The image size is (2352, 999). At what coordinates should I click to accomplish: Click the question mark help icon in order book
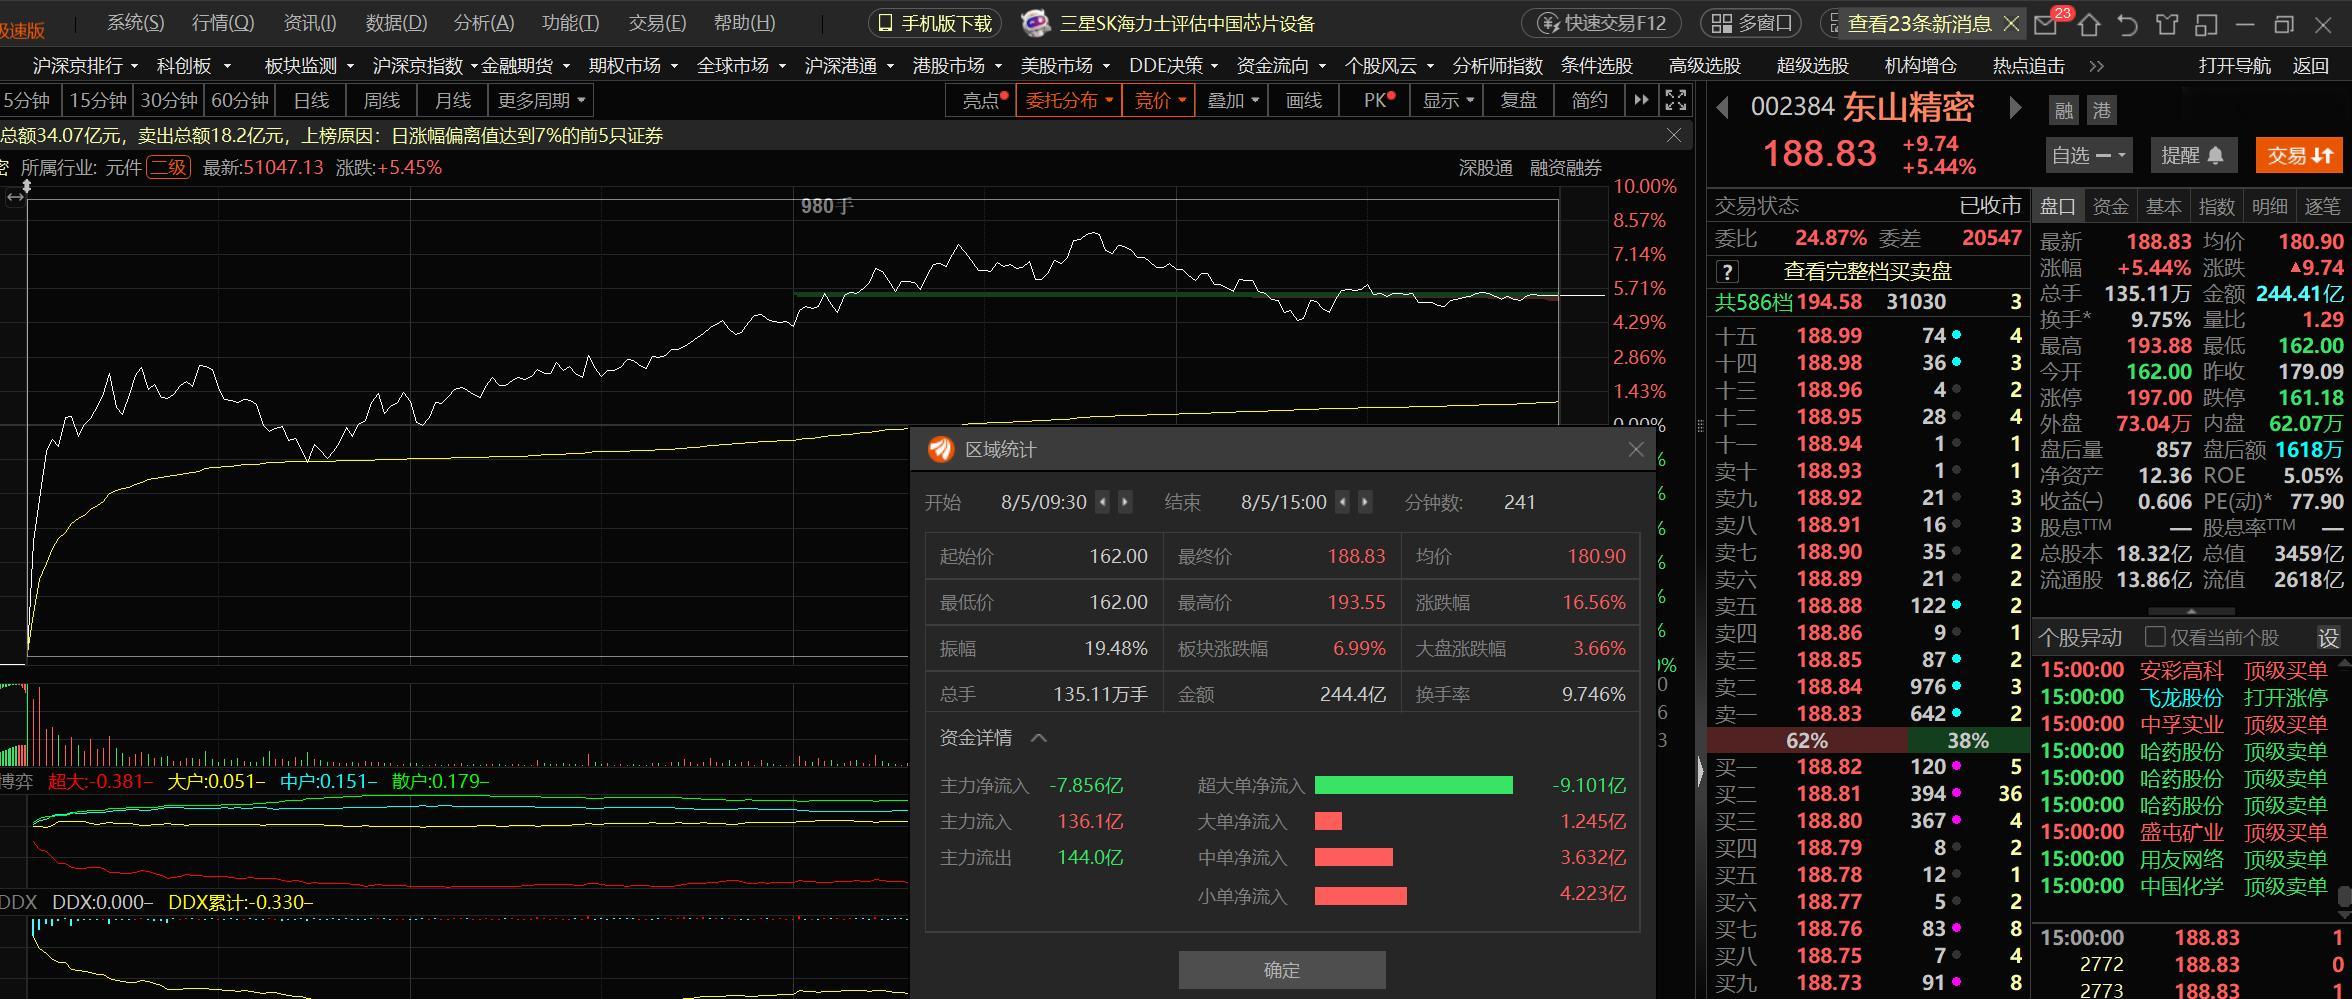1727,272
